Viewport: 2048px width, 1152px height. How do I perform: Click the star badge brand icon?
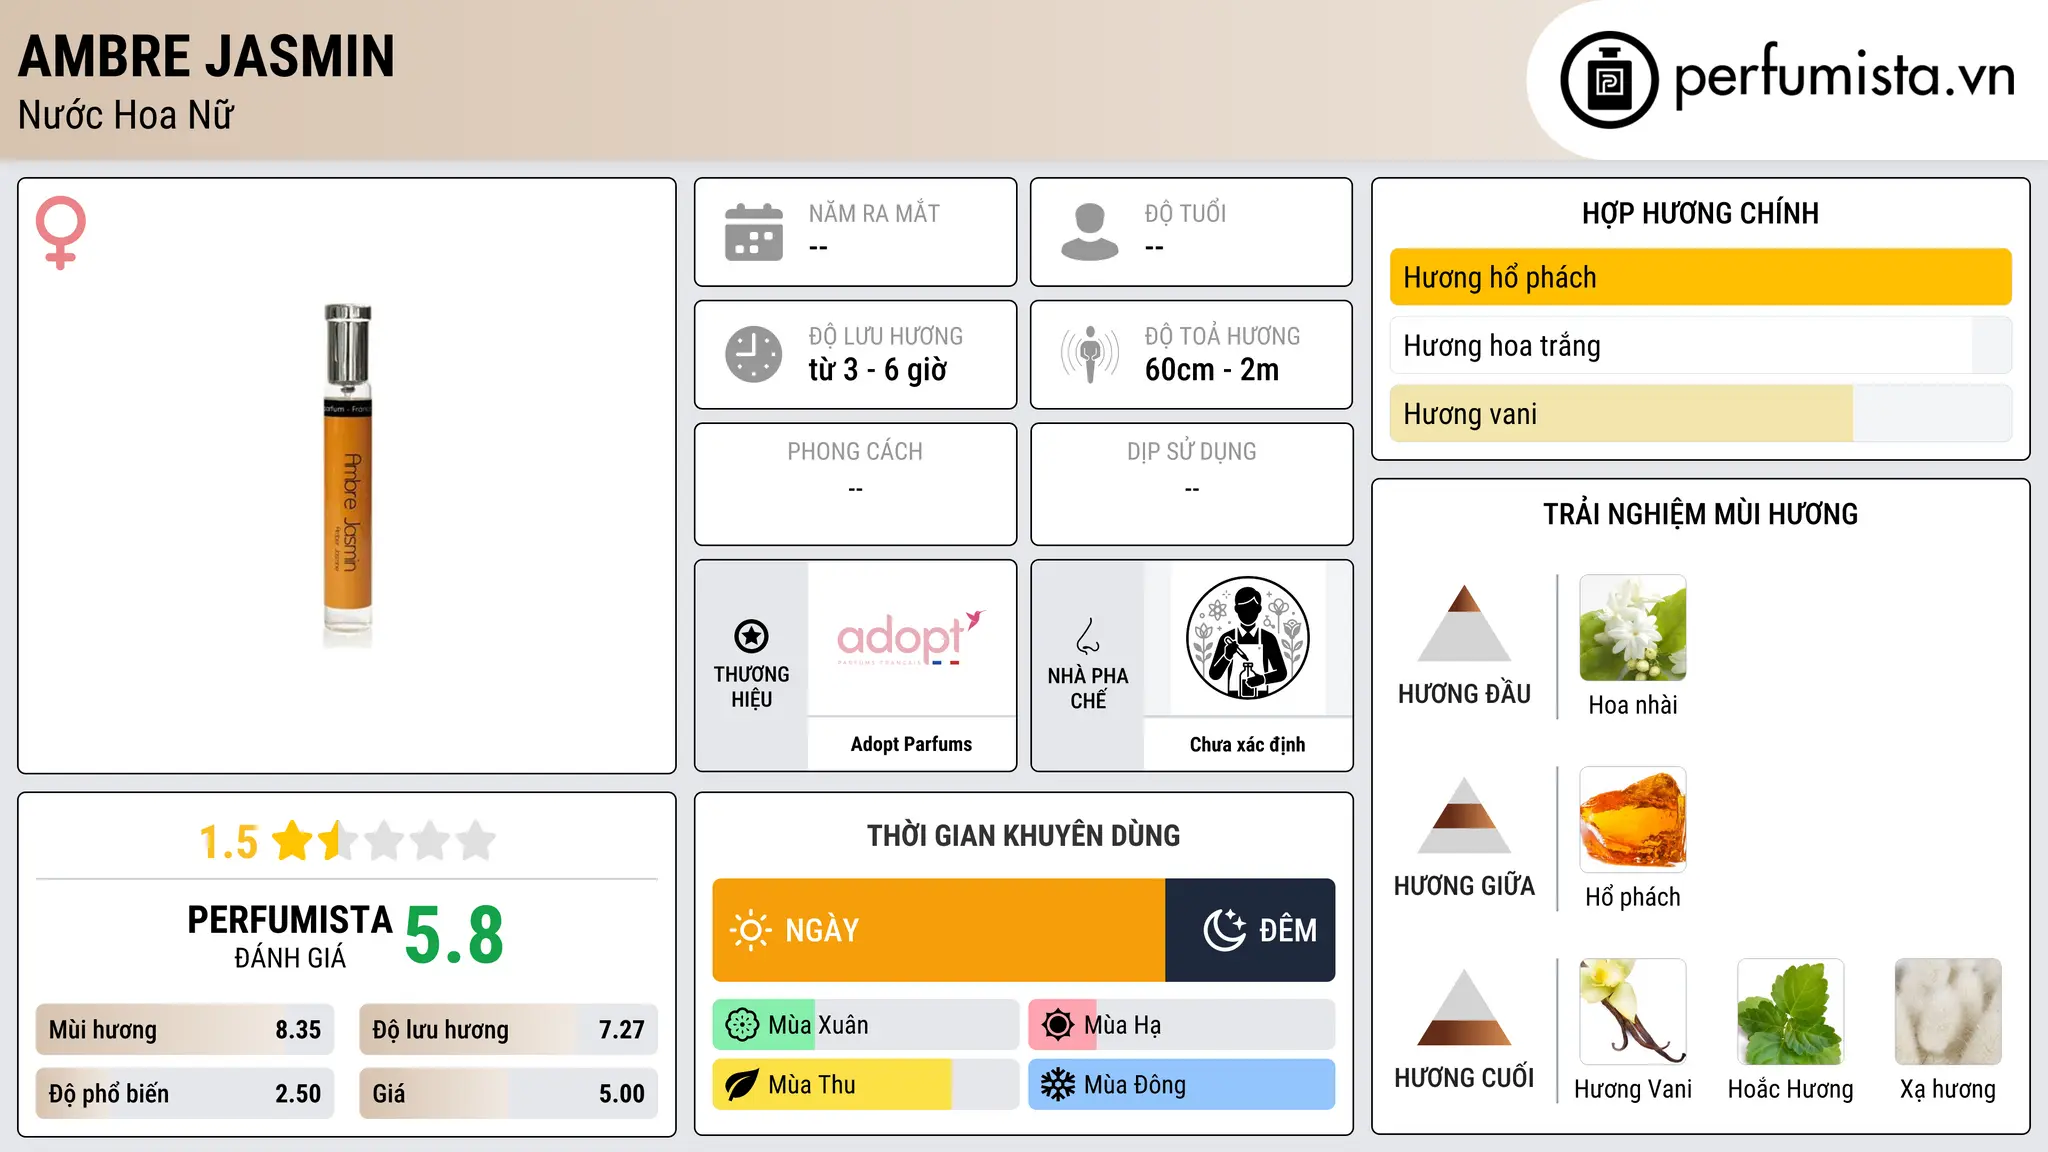pyautogui.click(x=751, y=636)
